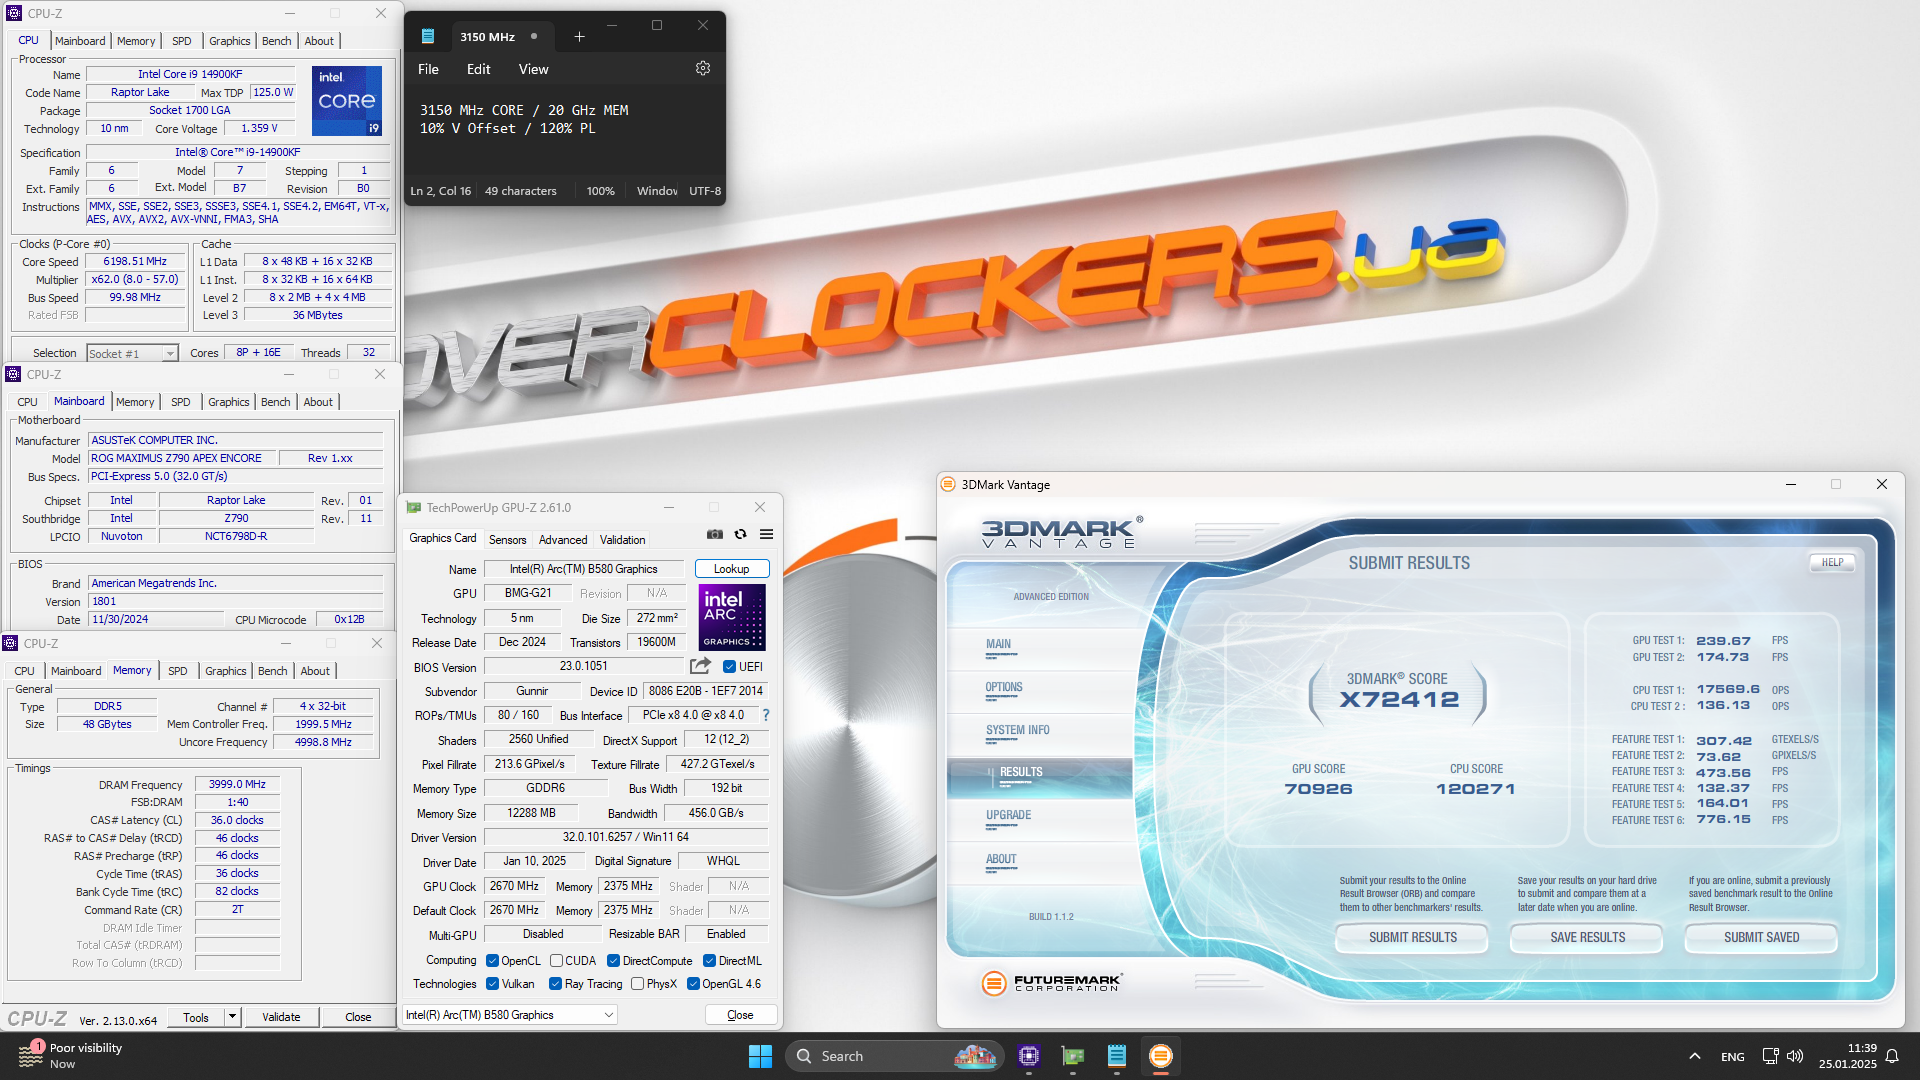Image resolution: width=1920 pixels, height=1080 pixels.
Task: Click the taskbar Search box
Action: tap(893, 1056)
